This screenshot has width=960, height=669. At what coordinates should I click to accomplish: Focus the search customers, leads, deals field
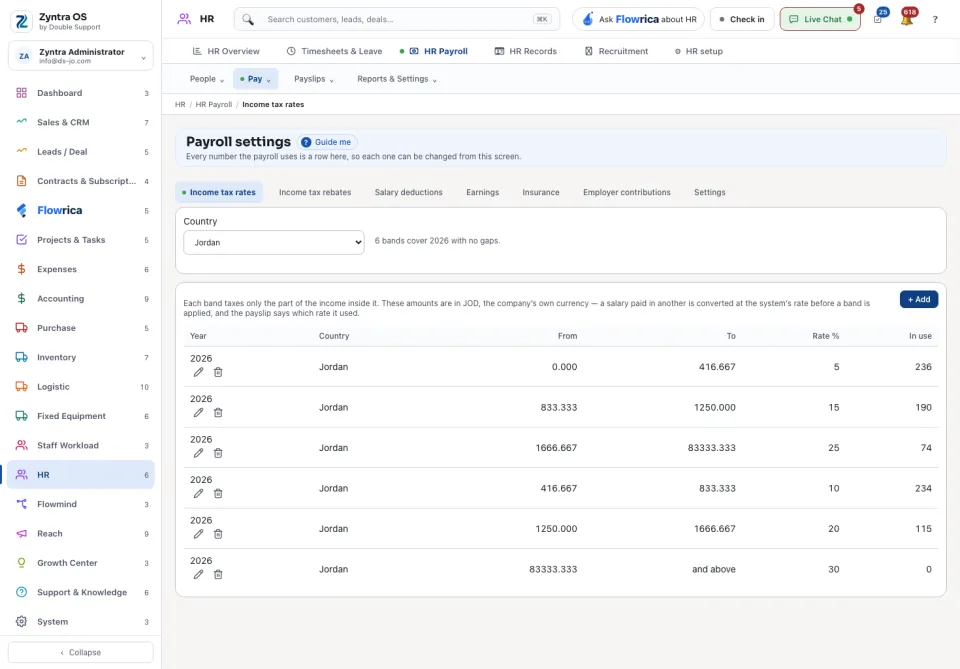coord(397,20)
